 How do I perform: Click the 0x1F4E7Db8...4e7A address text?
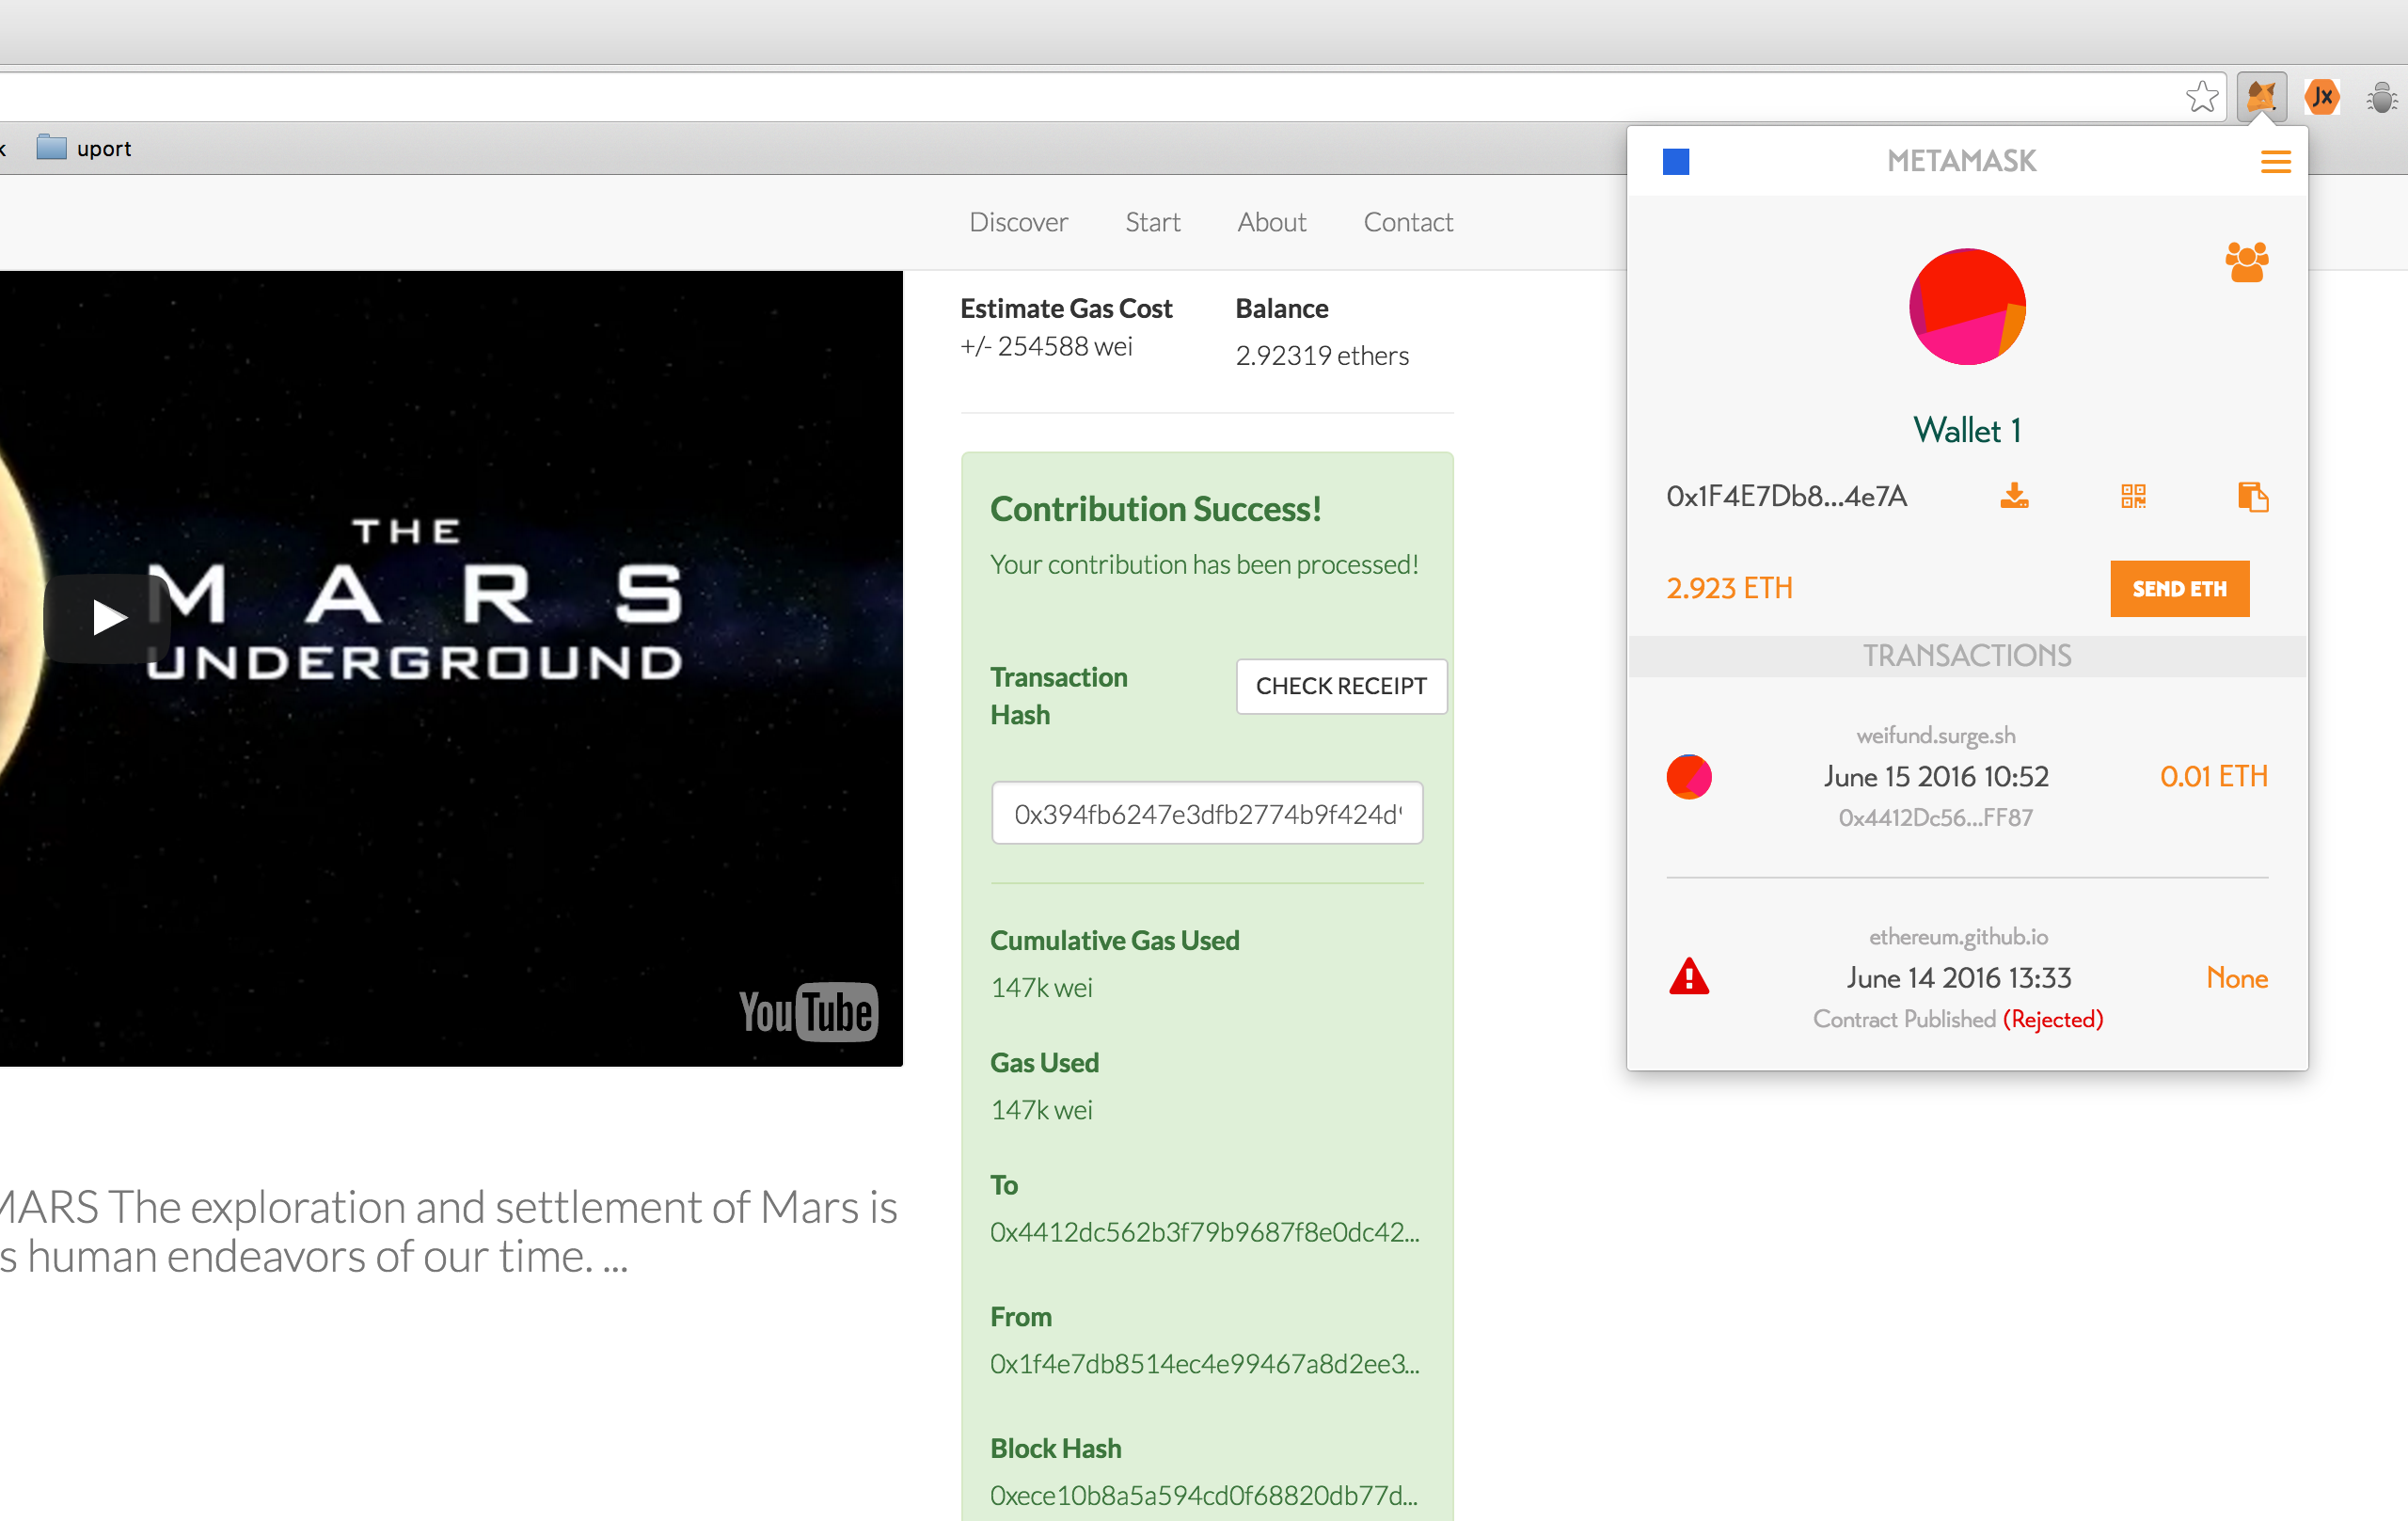click(1786, 496)
